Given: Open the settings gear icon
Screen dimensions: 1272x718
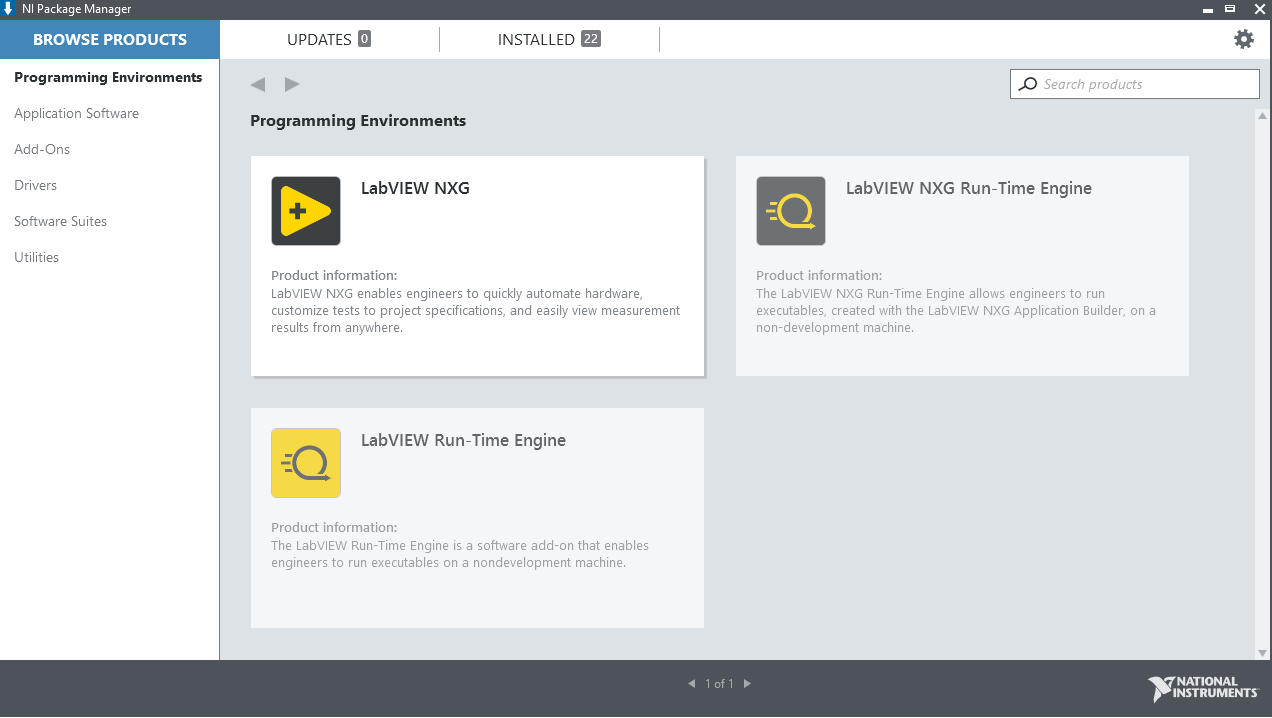Looking at the screenshot, I should [x=1243, y=39].
